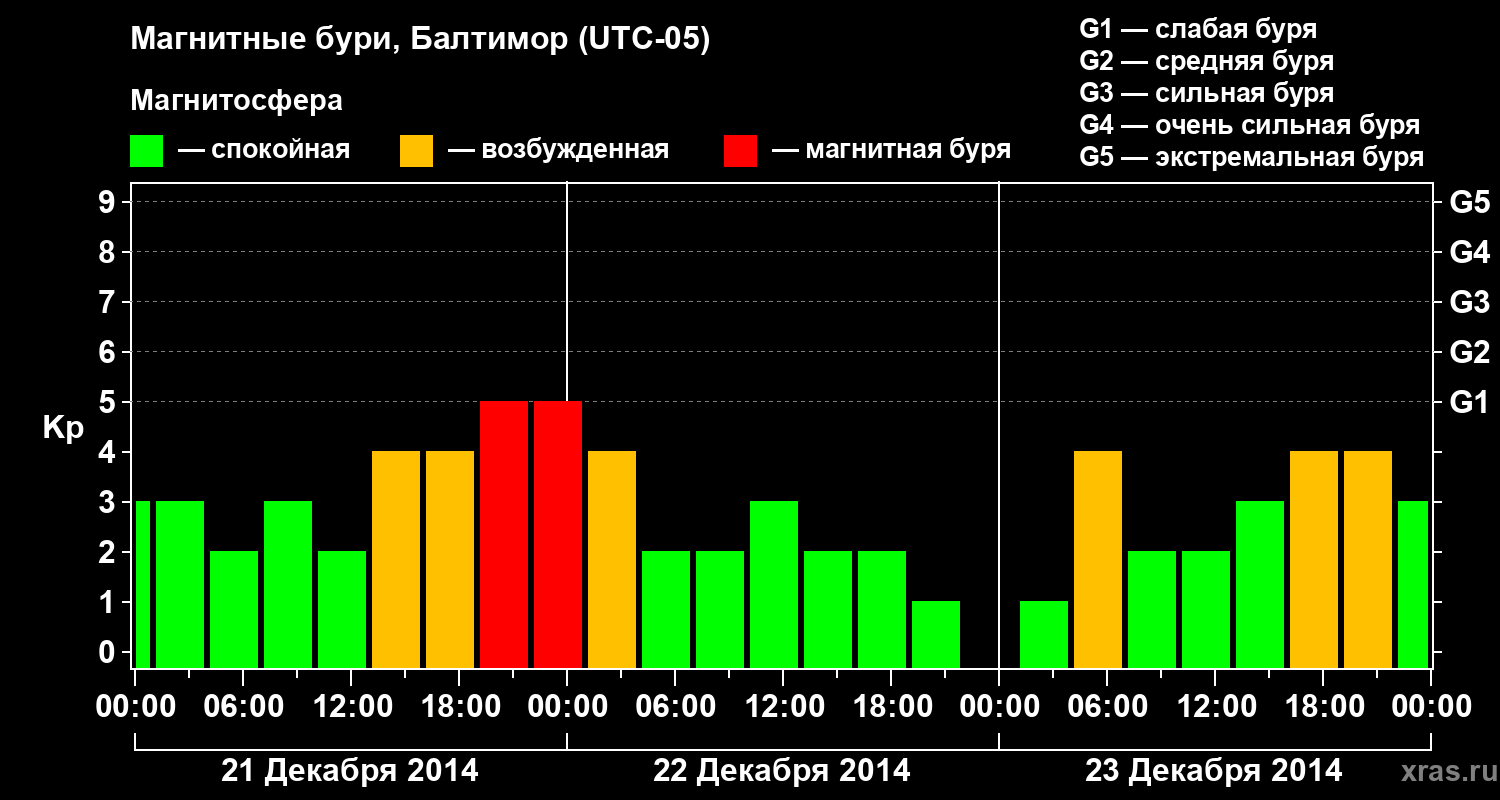Select the 'G1 — слабая буря' legend line
Screen dimensions: 1500x800
click(x=1198, y=29)
